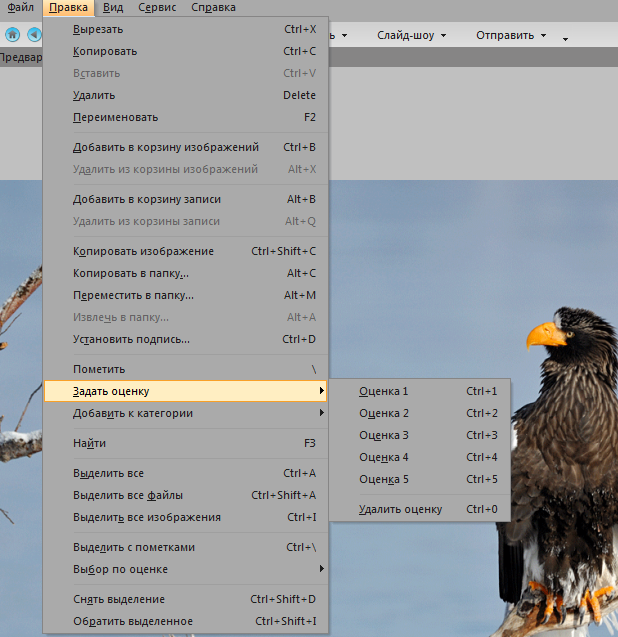Open the Отправить dropdown
The height and width of the screenshot is (637, 618).
tap(511, 36)
